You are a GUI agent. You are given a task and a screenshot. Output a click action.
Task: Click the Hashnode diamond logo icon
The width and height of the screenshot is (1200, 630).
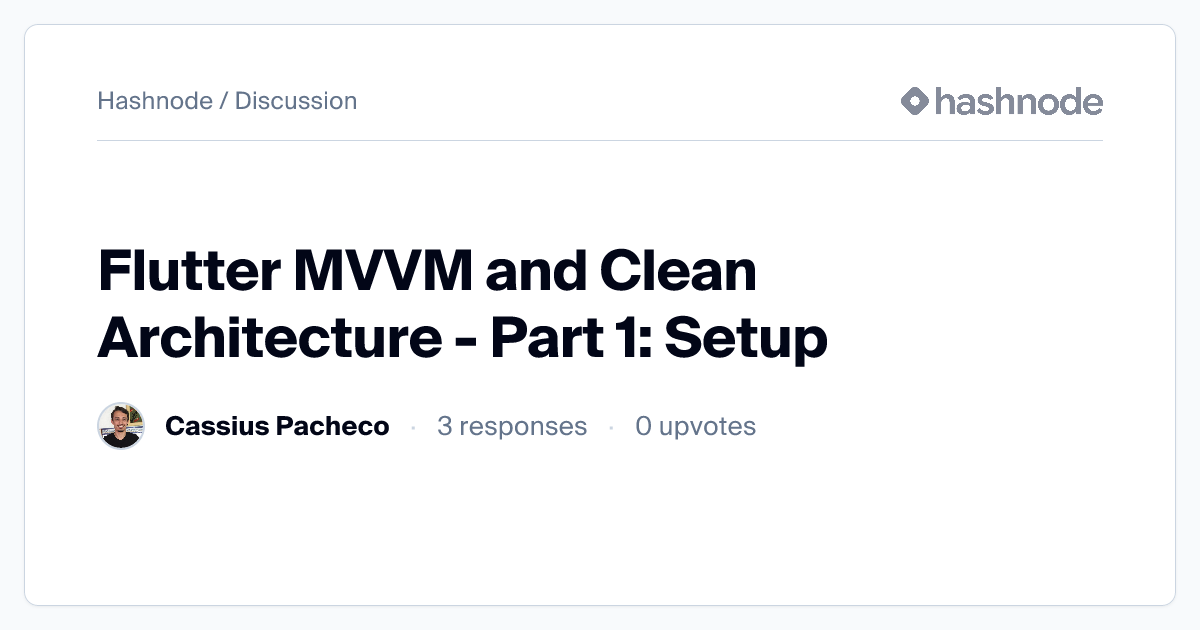pyautogui.click(x=915, y=101)
